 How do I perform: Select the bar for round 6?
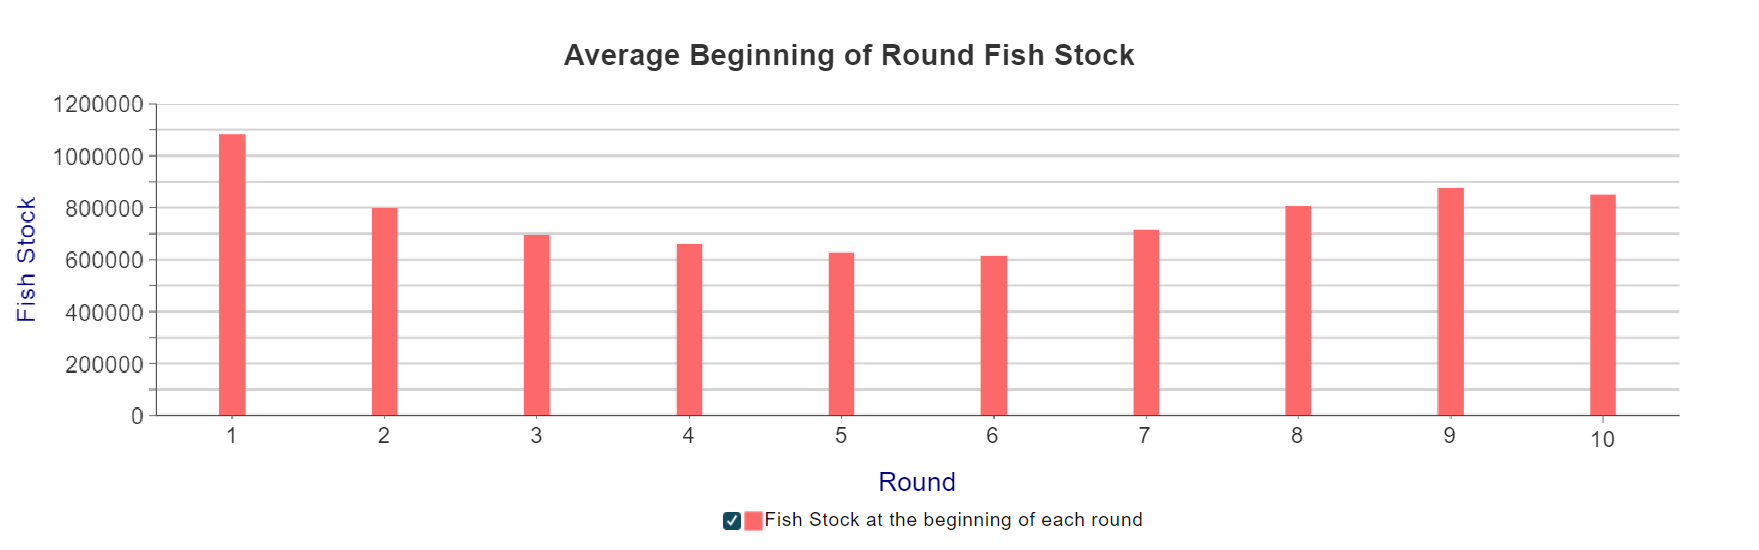(994, 335)
